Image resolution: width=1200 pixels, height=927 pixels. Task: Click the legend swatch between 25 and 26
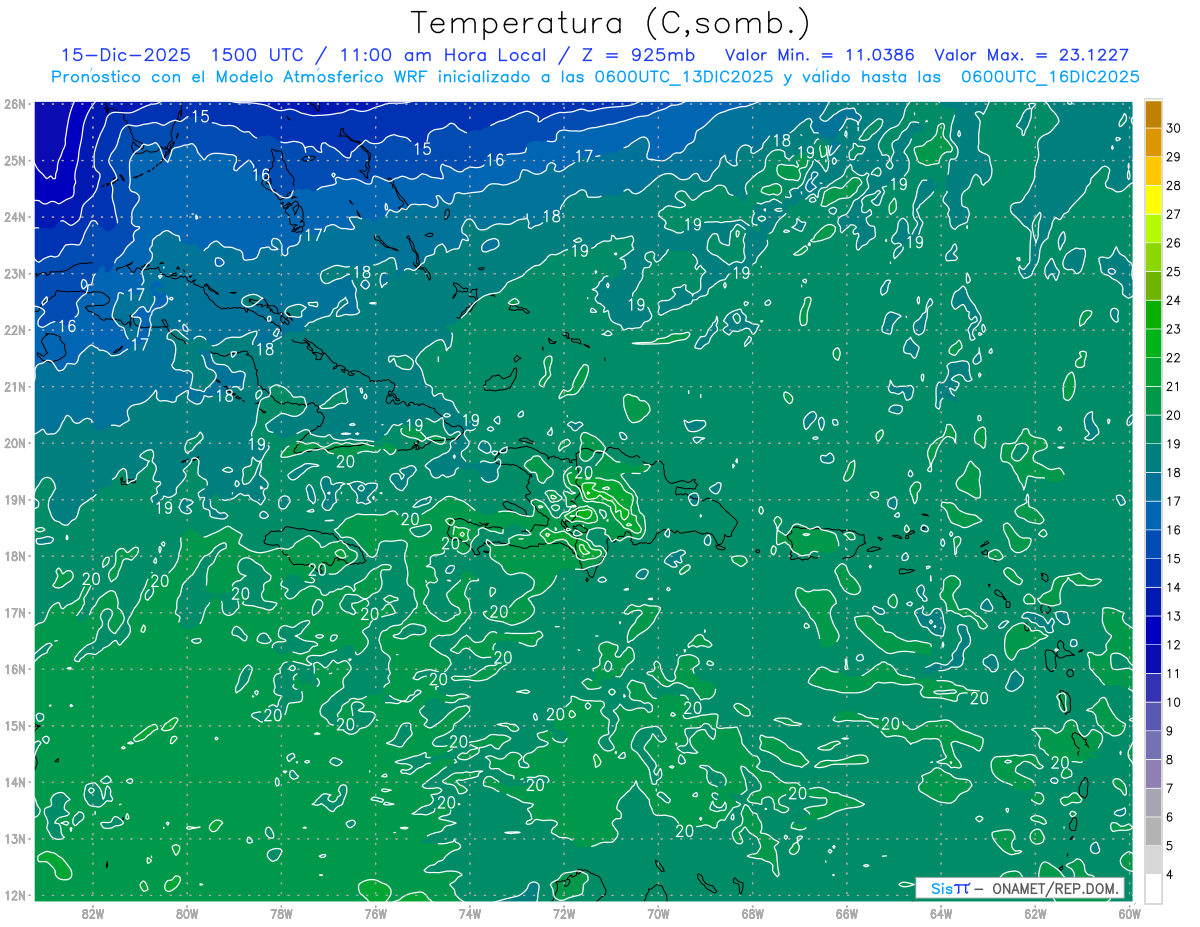pyautogui.click(x=1153, y=258)
